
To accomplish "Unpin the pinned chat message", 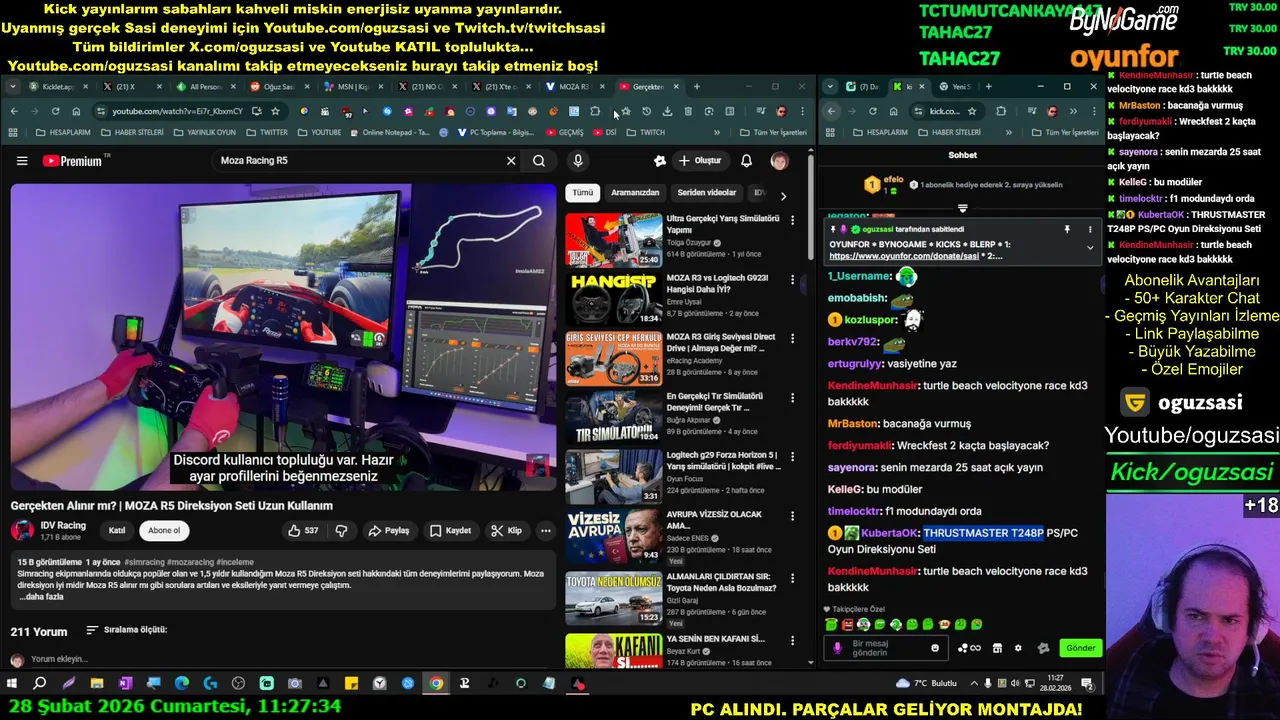I will (x=1067, y=229).
